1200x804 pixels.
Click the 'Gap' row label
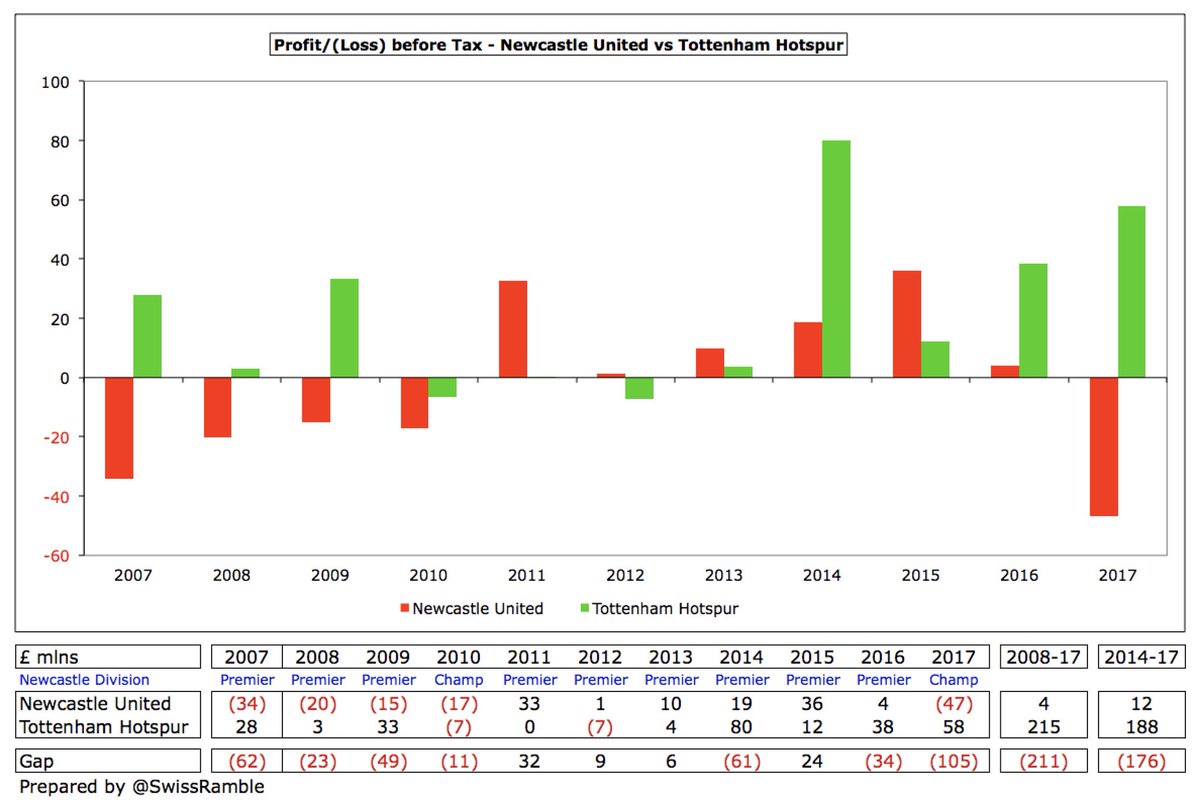[39, 762]
